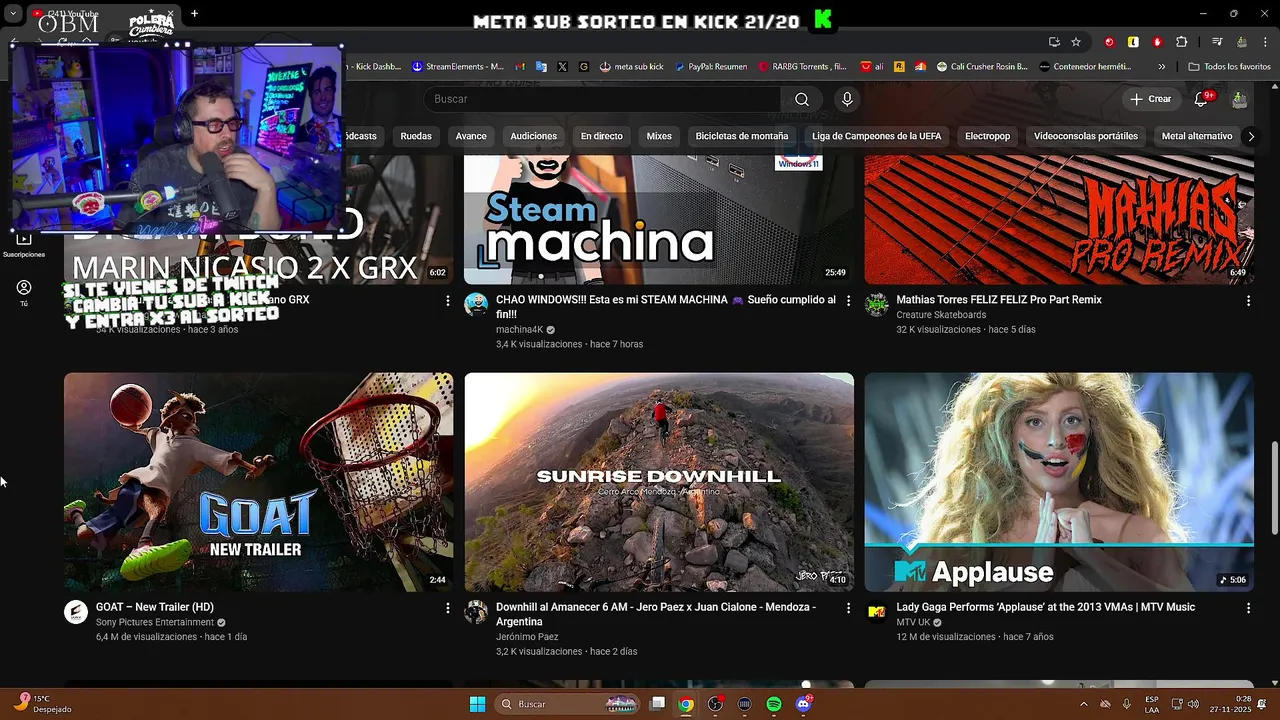Open Lady Gaga Performs 'Applause' title
1280x720 pixels.
pyautogui.click(x=1046, y=607)
